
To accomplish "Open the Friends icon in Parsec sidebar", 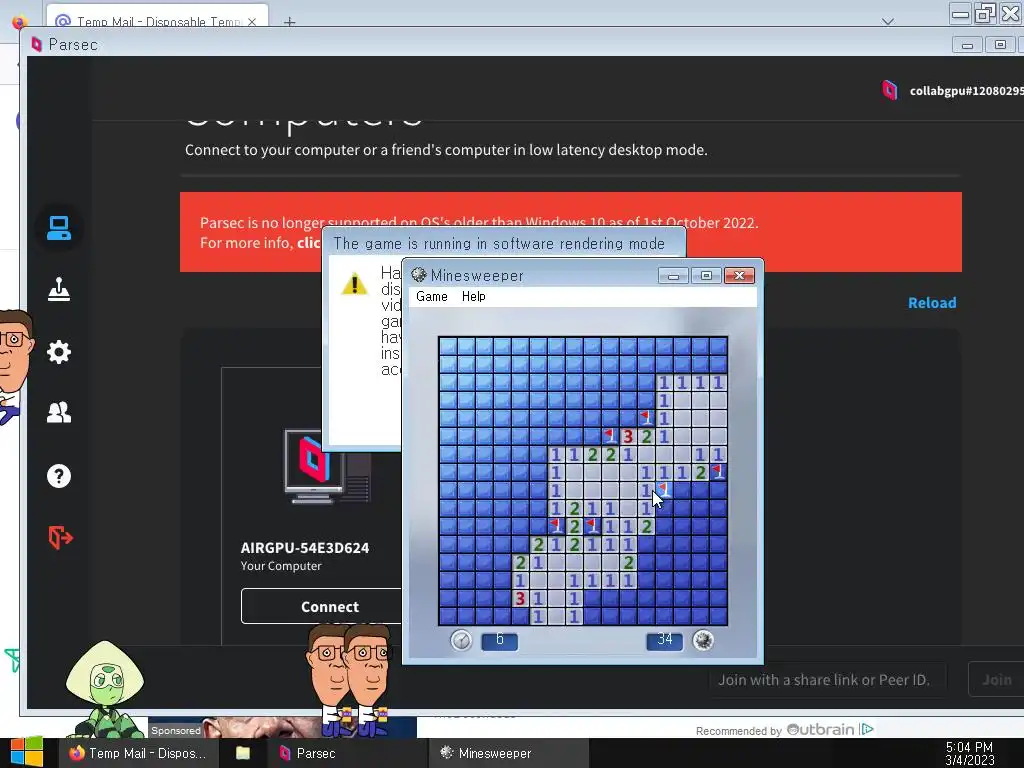I will [59, 413].
